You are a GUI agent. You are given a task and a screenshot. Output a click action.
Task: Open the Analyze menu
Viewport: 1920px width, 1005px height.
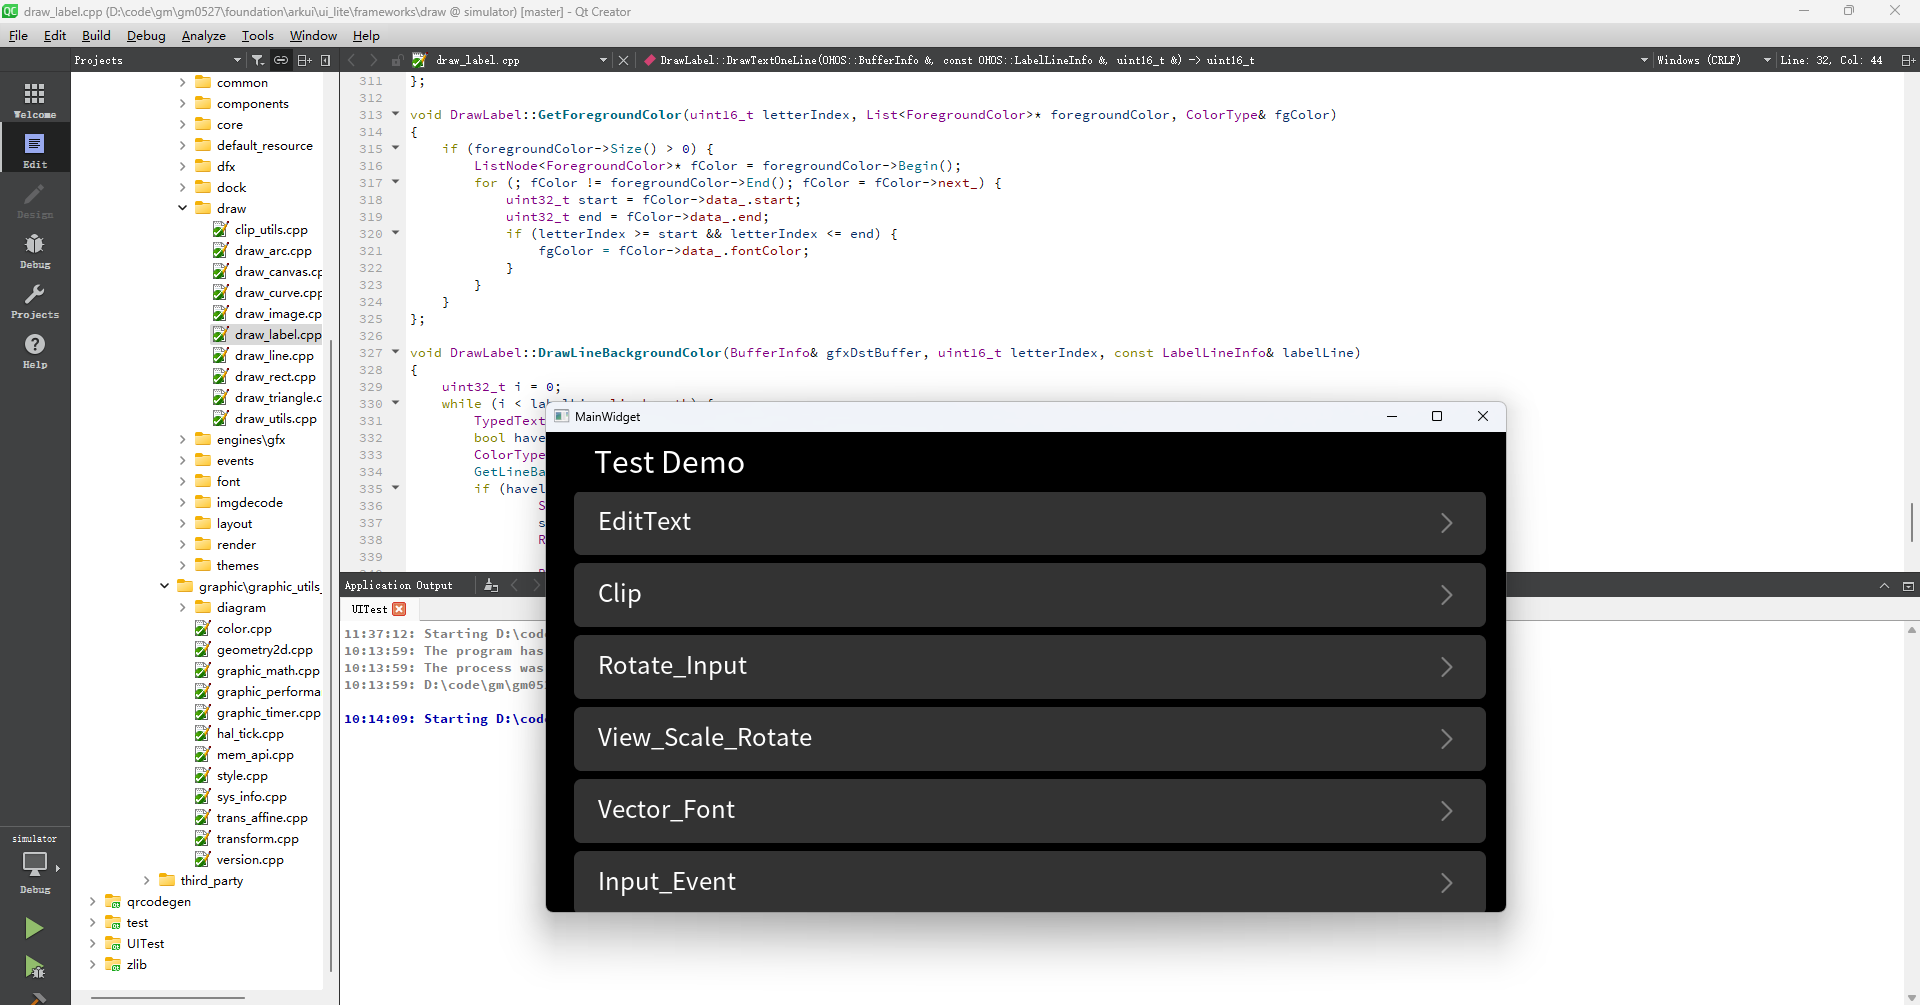pos(203,36)
